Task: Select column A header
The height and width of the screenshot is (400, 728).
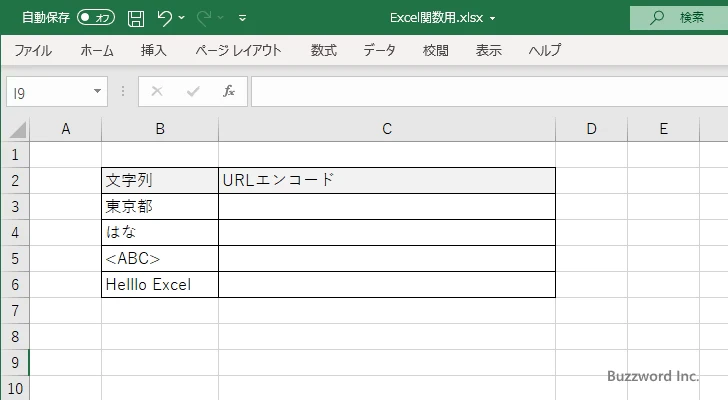Action: coord(65,129)
